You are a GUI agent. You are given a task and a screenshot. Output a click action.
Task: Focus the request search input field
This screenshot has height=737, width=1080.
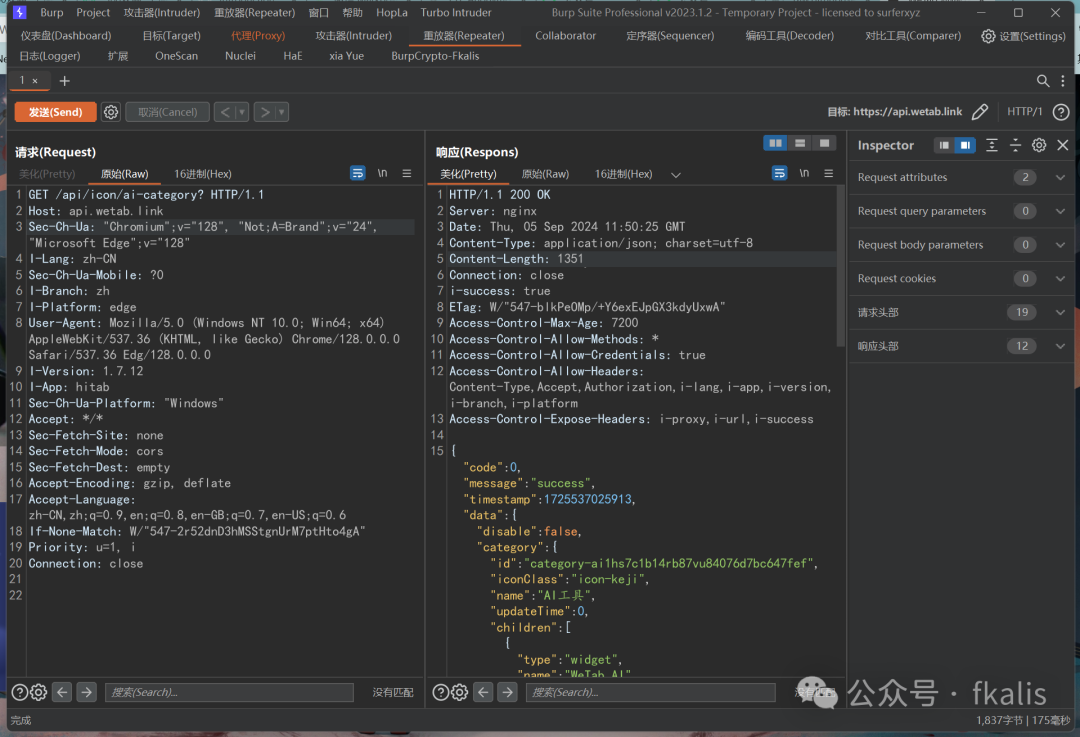tap(229, 692)
